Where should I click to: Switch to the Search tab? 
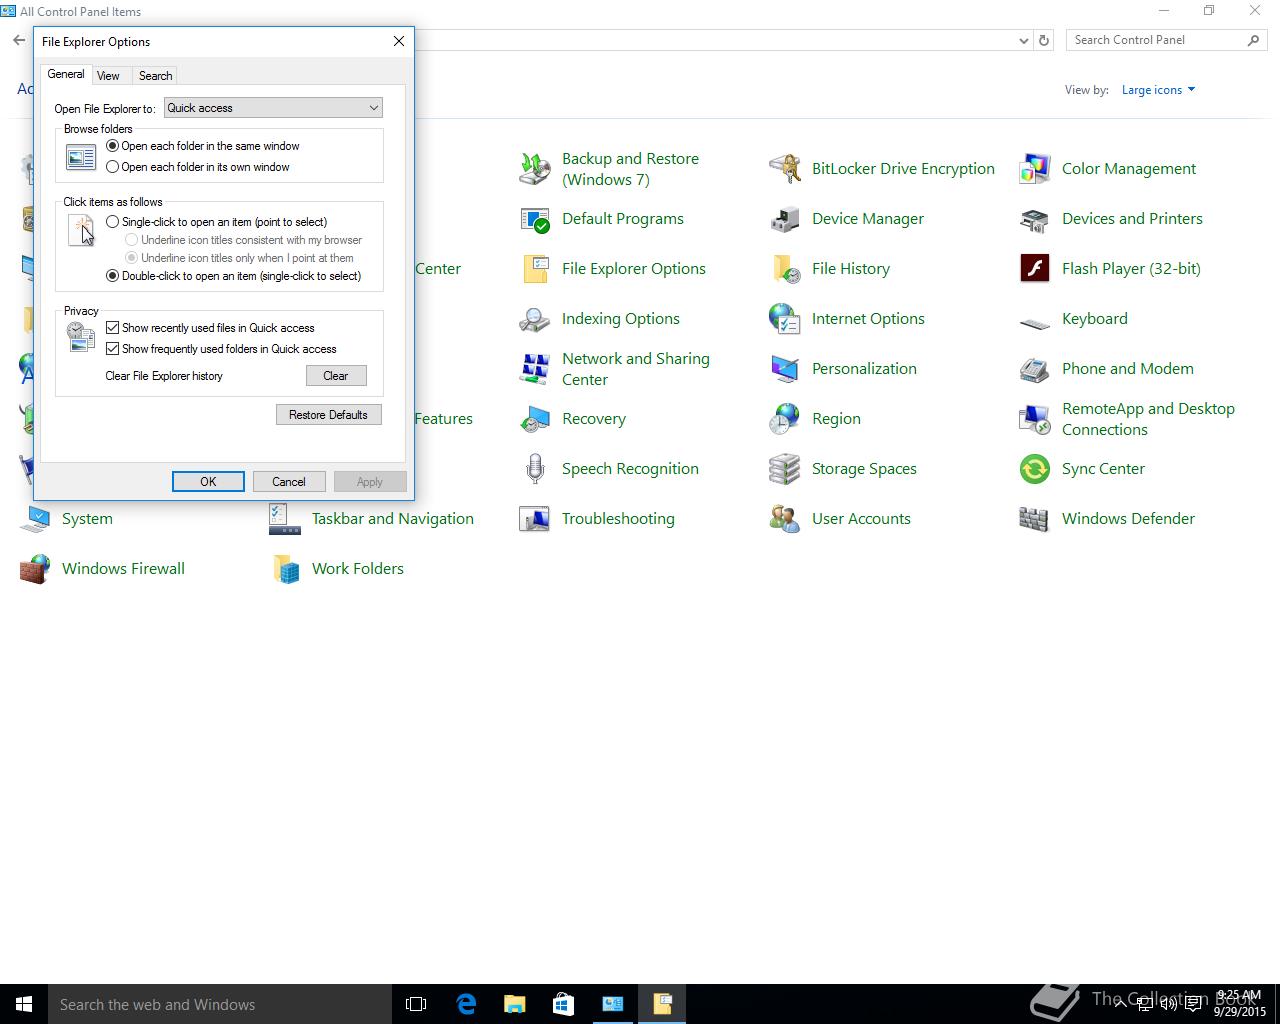155,76
